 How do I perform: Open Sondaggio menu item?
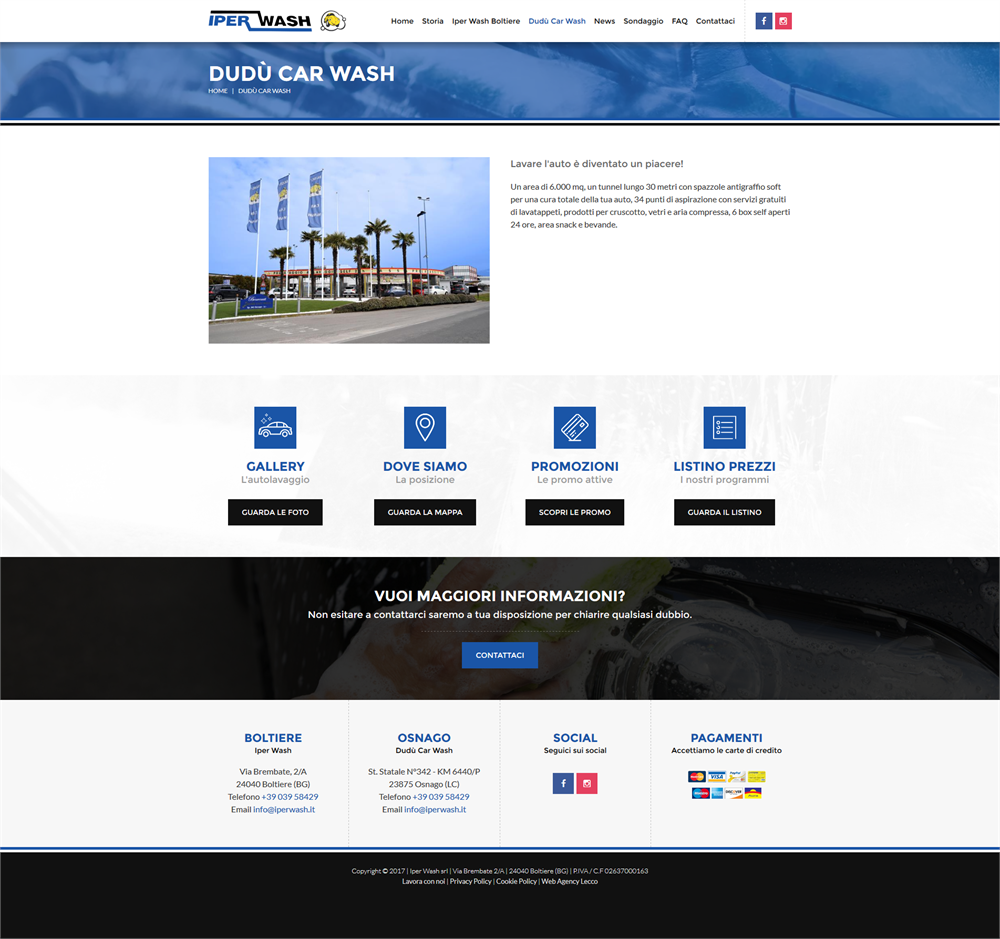(x=643, y=21)
